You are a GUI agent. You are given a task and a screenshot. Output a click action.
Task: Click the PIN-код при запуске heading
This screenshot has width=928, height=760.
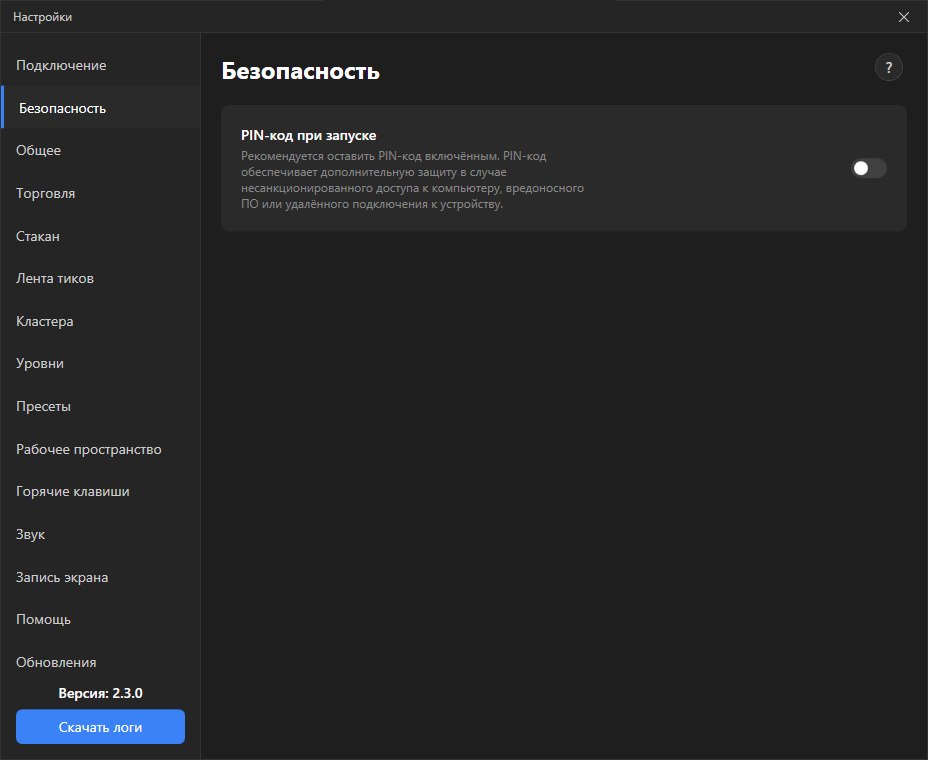[308, 136]
